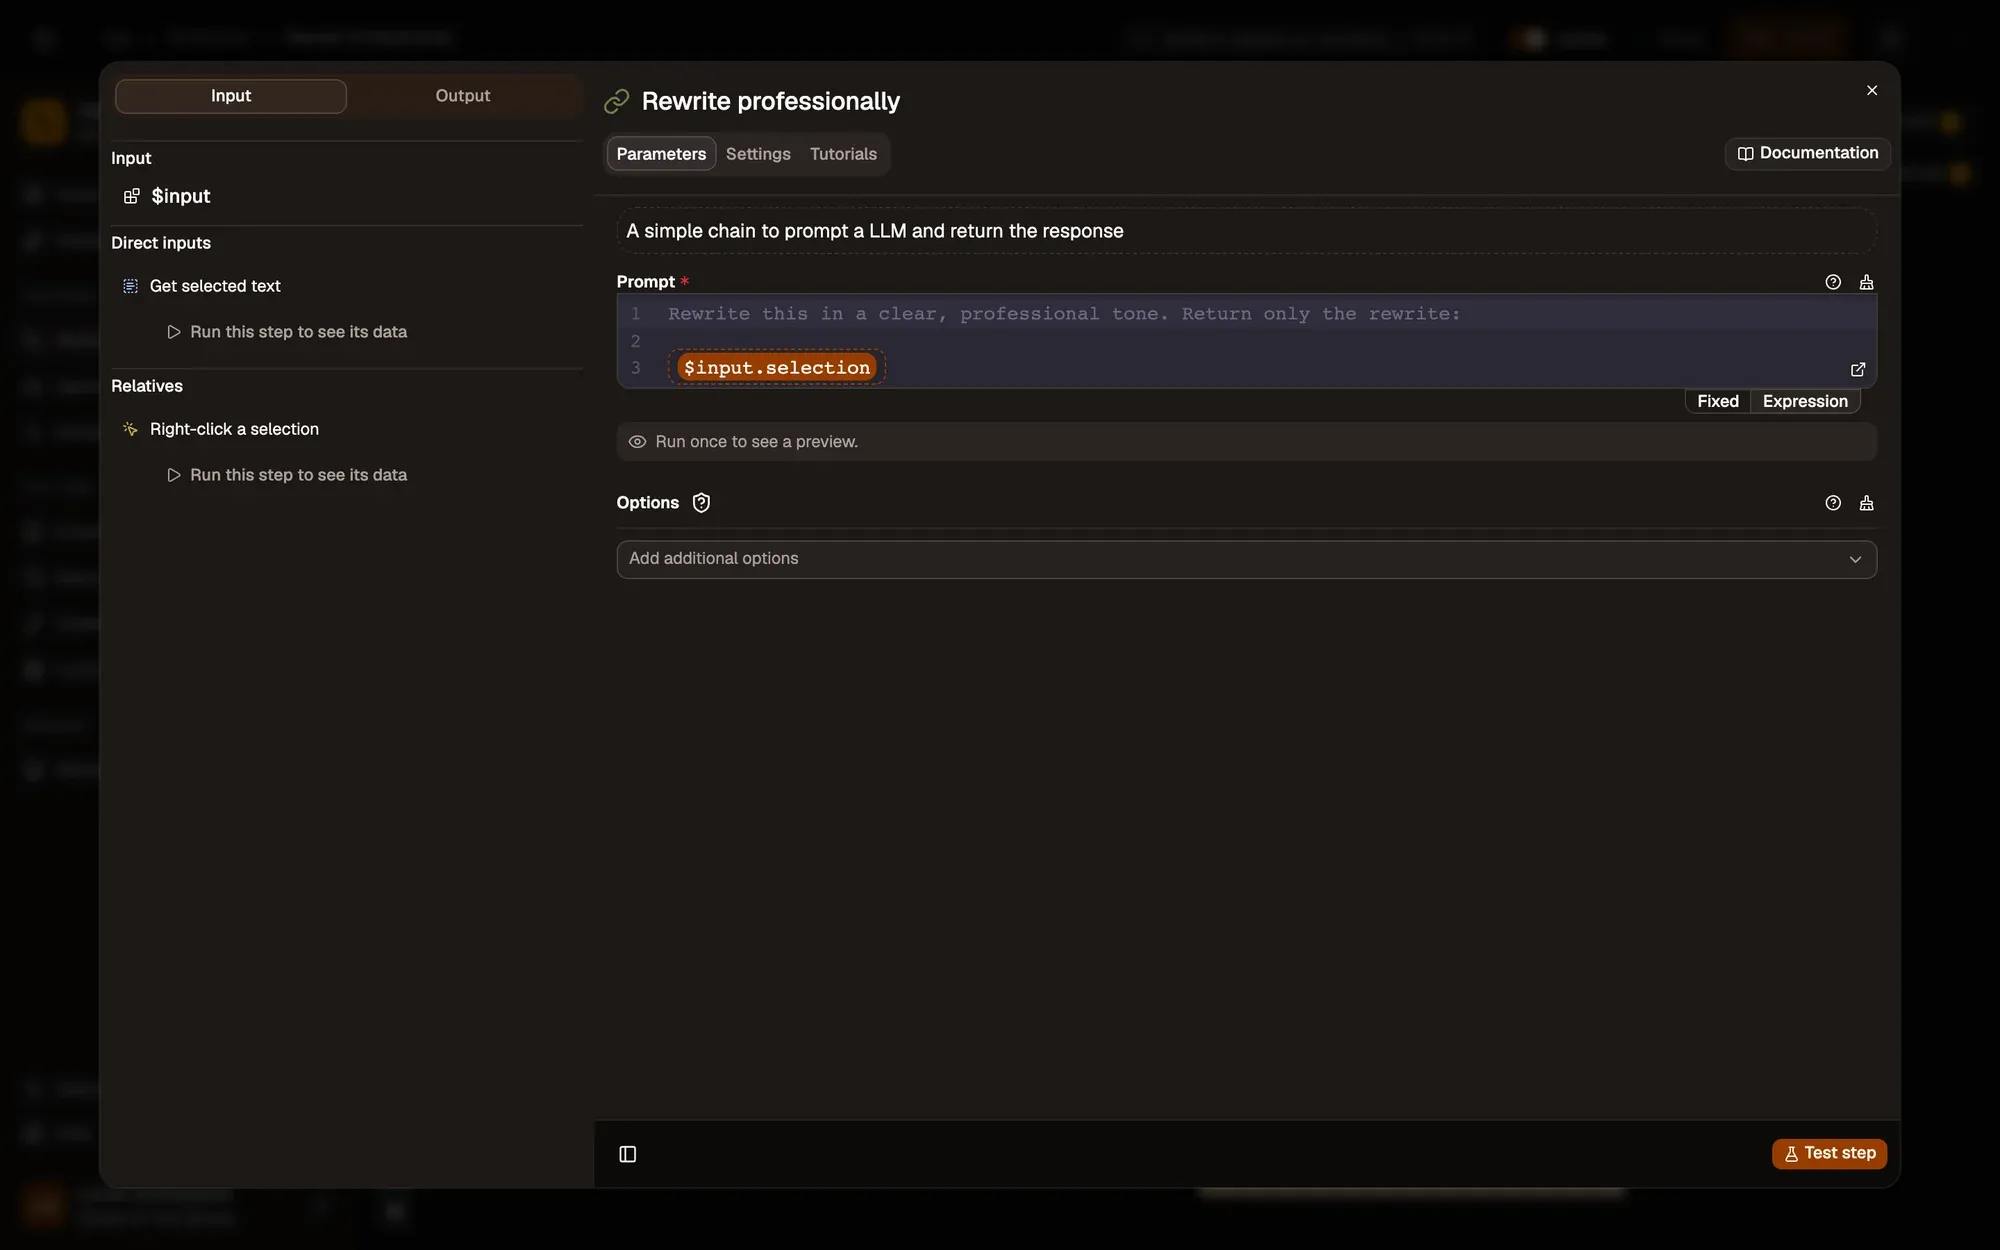Click the Run once to see a preview bar
Image resolution: width=2000 pixels, height=1250 pixels.
pyautogui.click(x=1246, y=442)
